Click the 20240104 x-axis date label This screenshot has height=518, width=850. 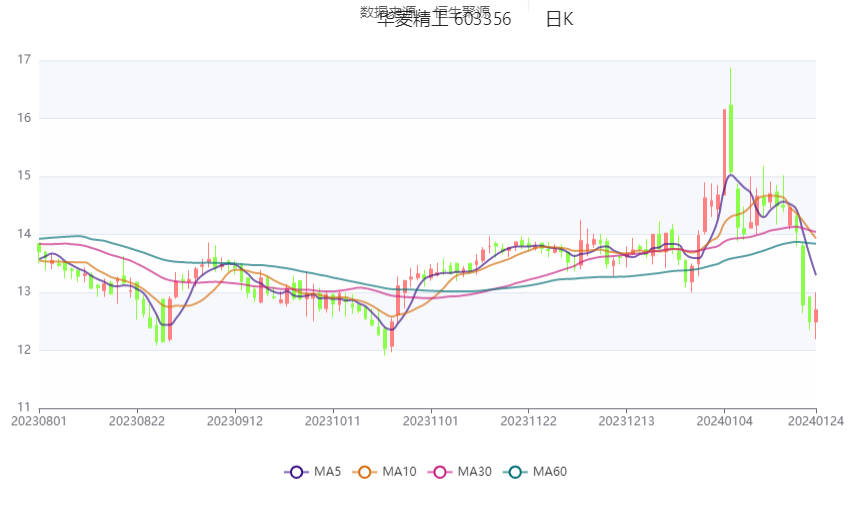(724, 421)
